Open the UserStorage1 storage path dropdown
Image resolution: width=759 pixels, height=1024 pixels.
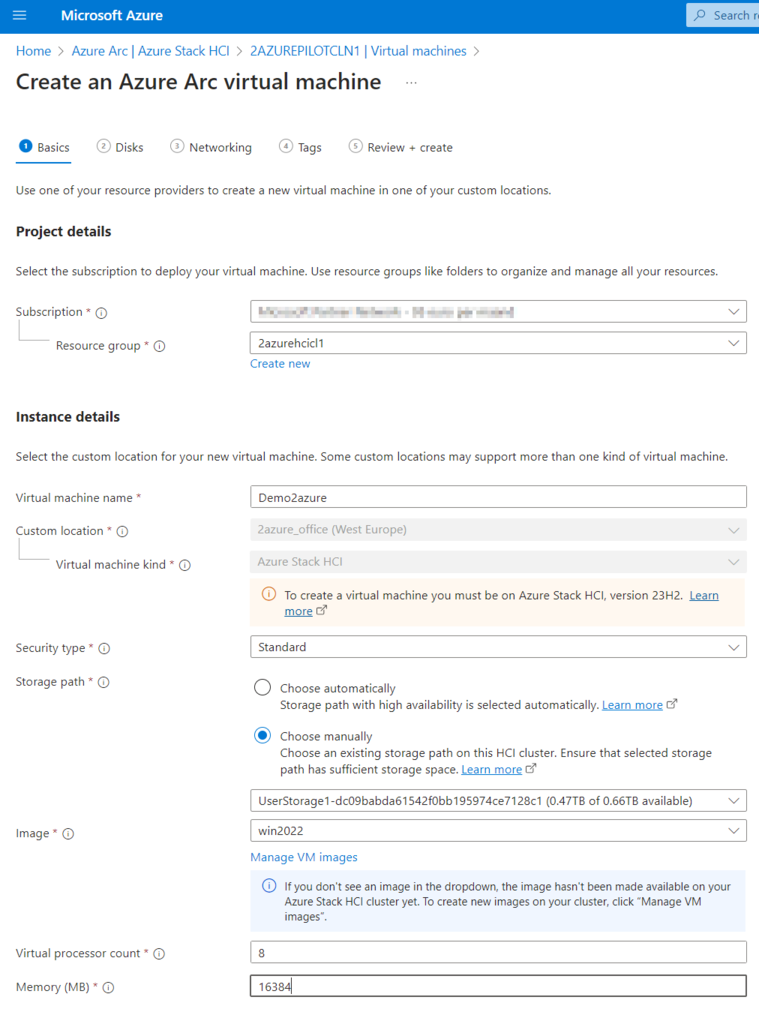(x=498, y=801)
